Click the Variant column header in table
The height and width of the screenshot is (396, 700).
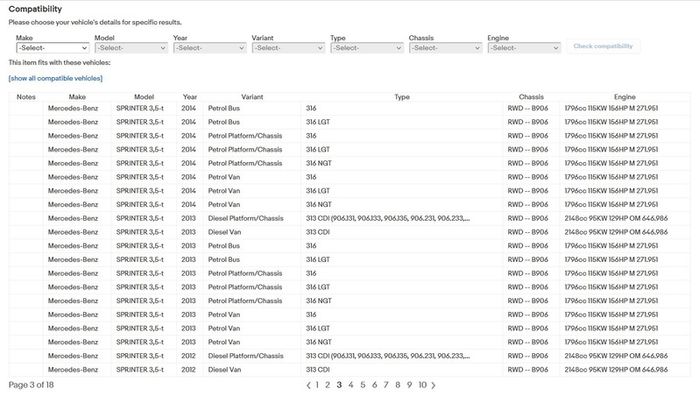(x=252, y=97)
